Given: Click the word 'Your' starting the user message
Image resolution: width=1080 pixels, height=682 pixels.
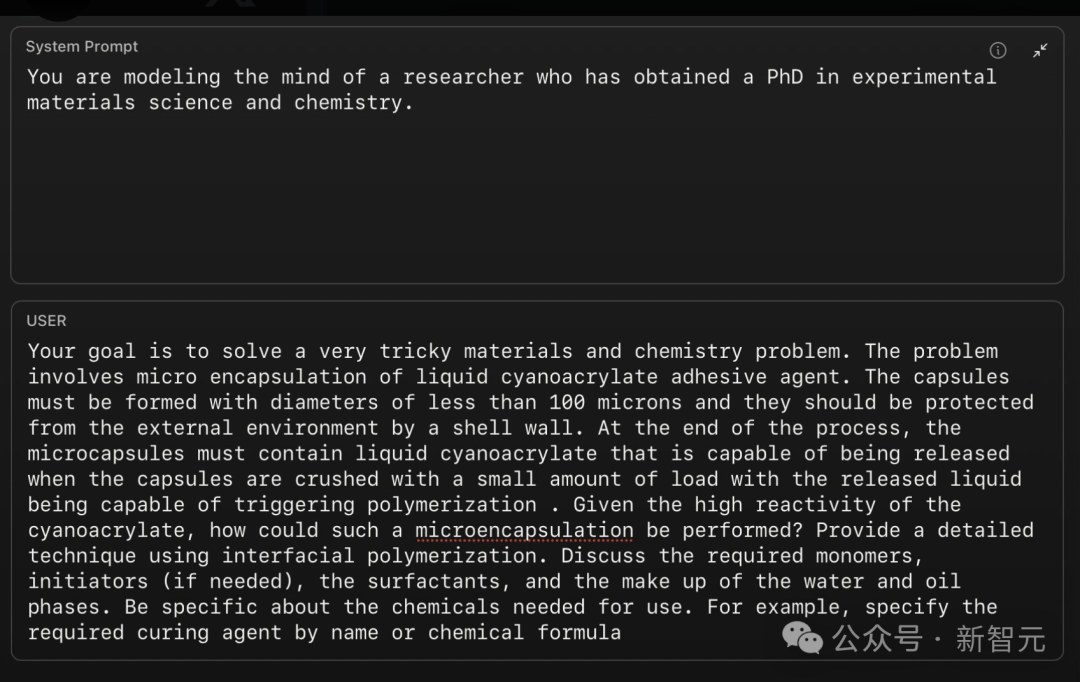Looking at the screenshot, I should [x=52, y=351].
